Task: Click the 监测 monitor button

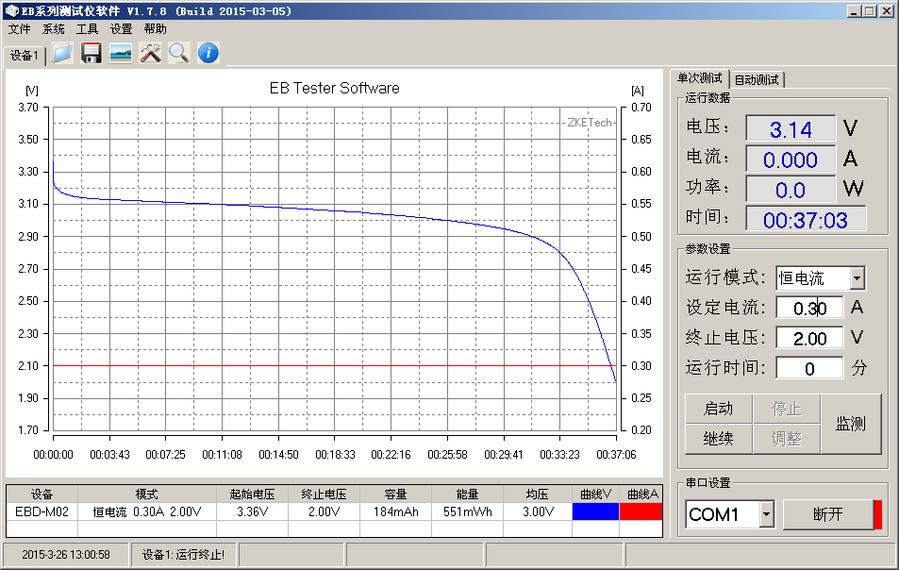Action: [851, 424]
